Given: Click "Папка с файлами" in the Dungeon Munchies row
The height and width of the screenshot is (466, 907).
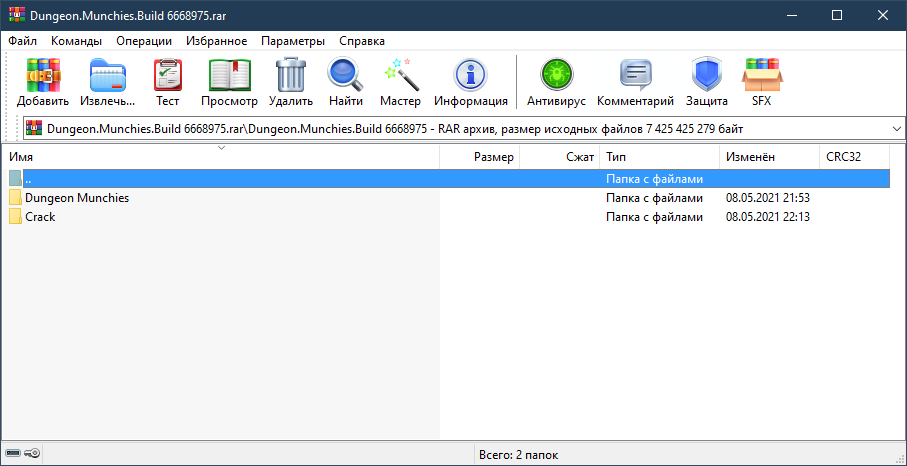Looking at the screenshot, I should (654, 198).
